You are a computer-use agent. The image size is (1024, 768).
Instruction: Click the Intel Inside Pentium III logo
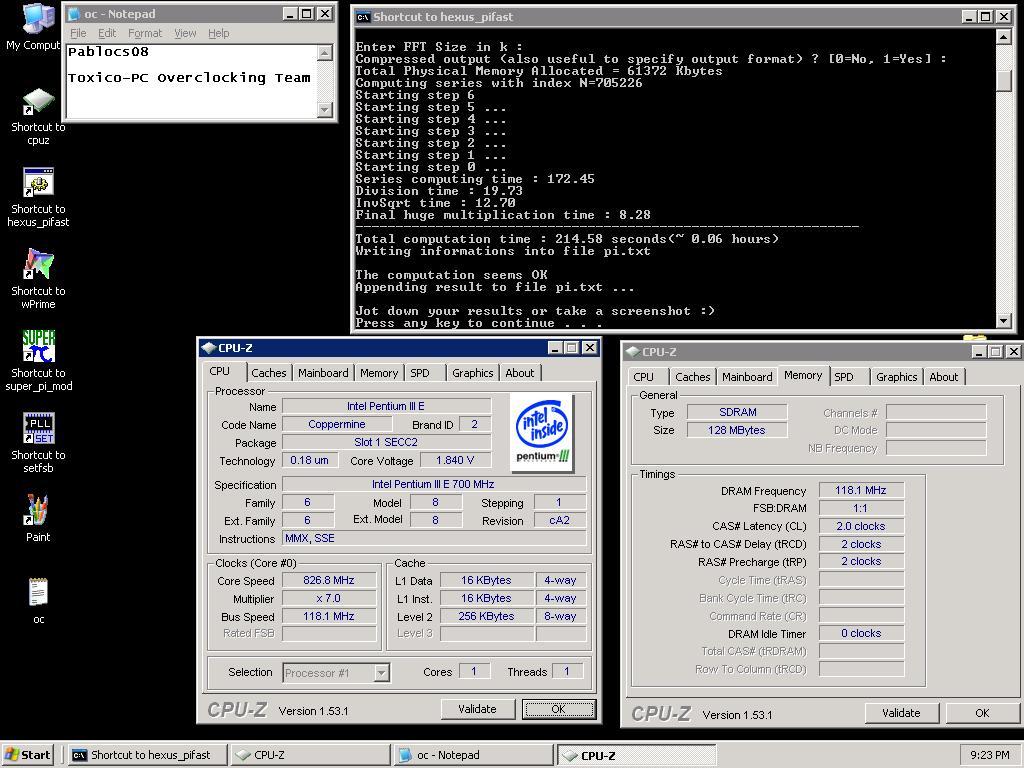point(542,432)
